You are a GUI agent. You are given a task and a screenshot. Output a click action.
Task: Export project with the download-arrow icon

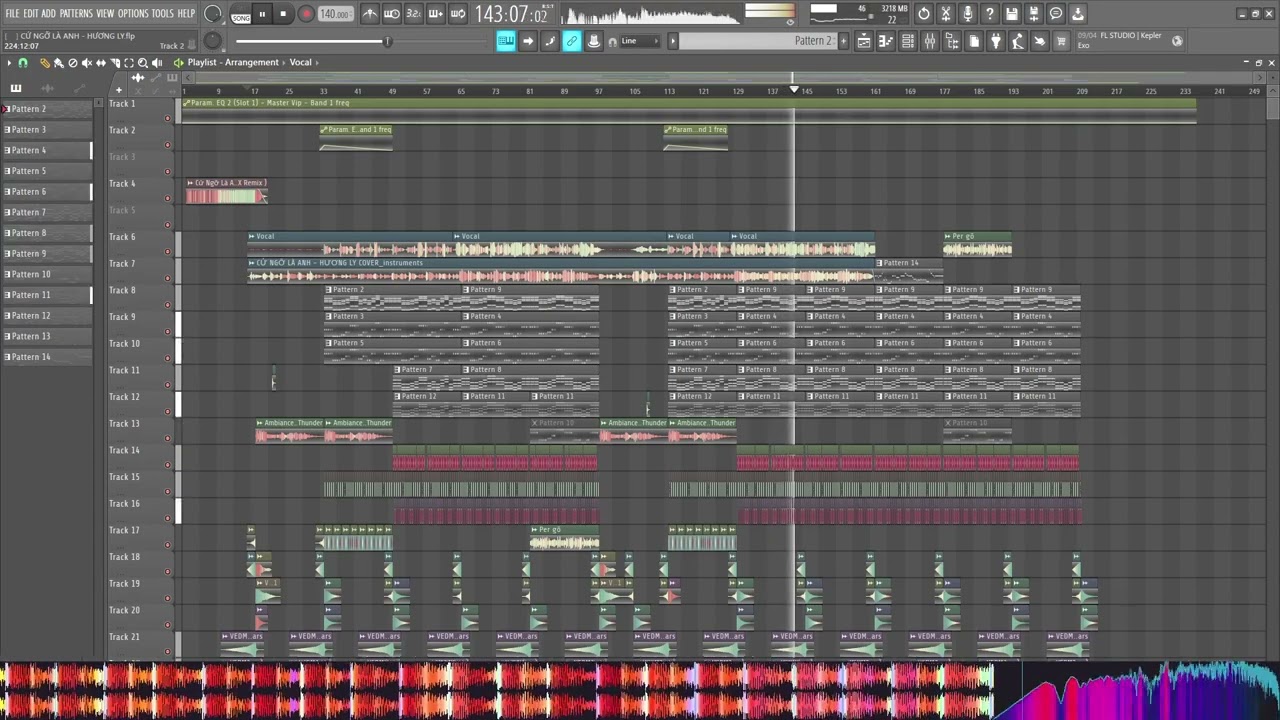coord(1078,14)
